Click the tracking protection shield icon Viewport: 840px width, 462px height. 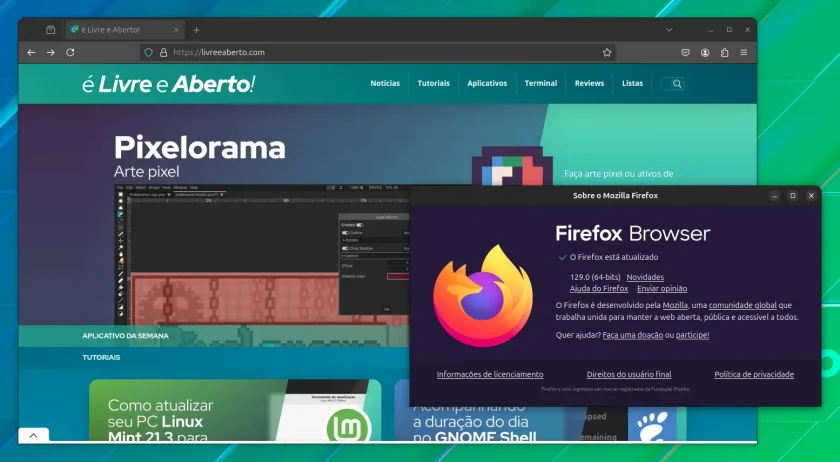(x=149, y=53)
